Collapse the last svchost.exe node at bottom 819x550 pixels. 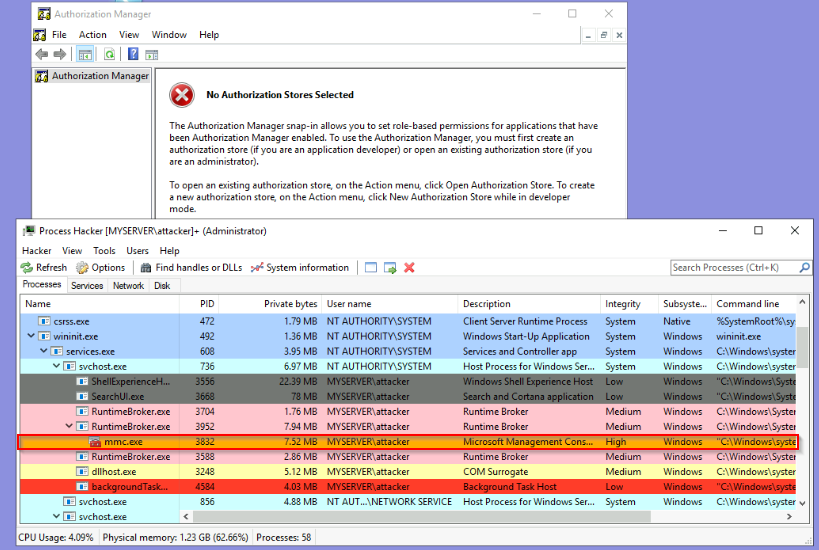56,516
